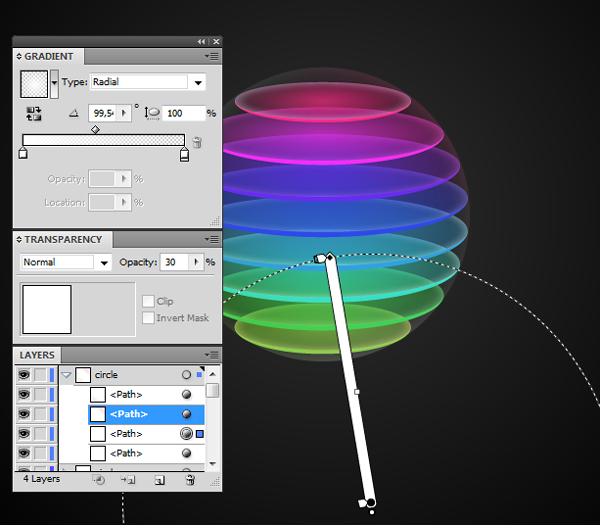Click the target circle of third Path row
Viewport: 600px width, 525px height.
186,434
